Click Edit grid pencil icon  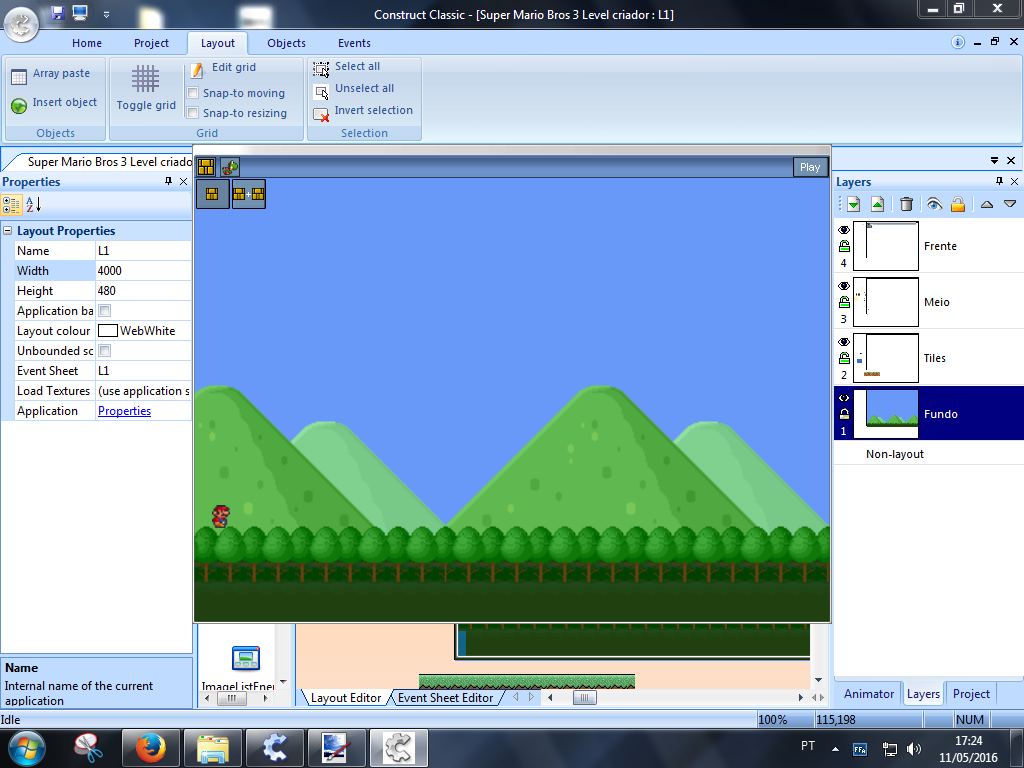point(197,69)
